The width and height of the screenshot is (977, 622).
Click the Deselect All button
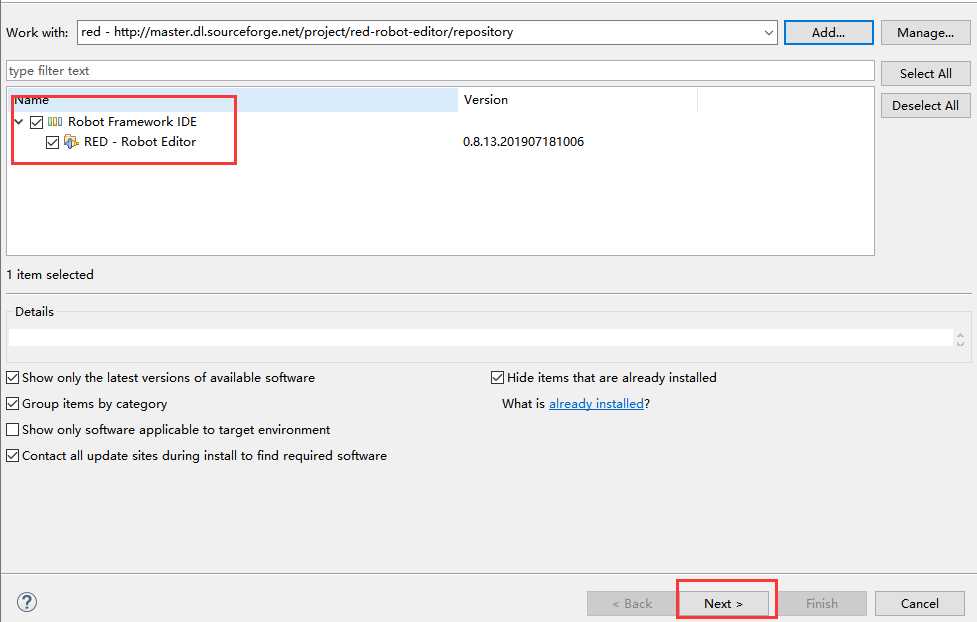(925, 105)
